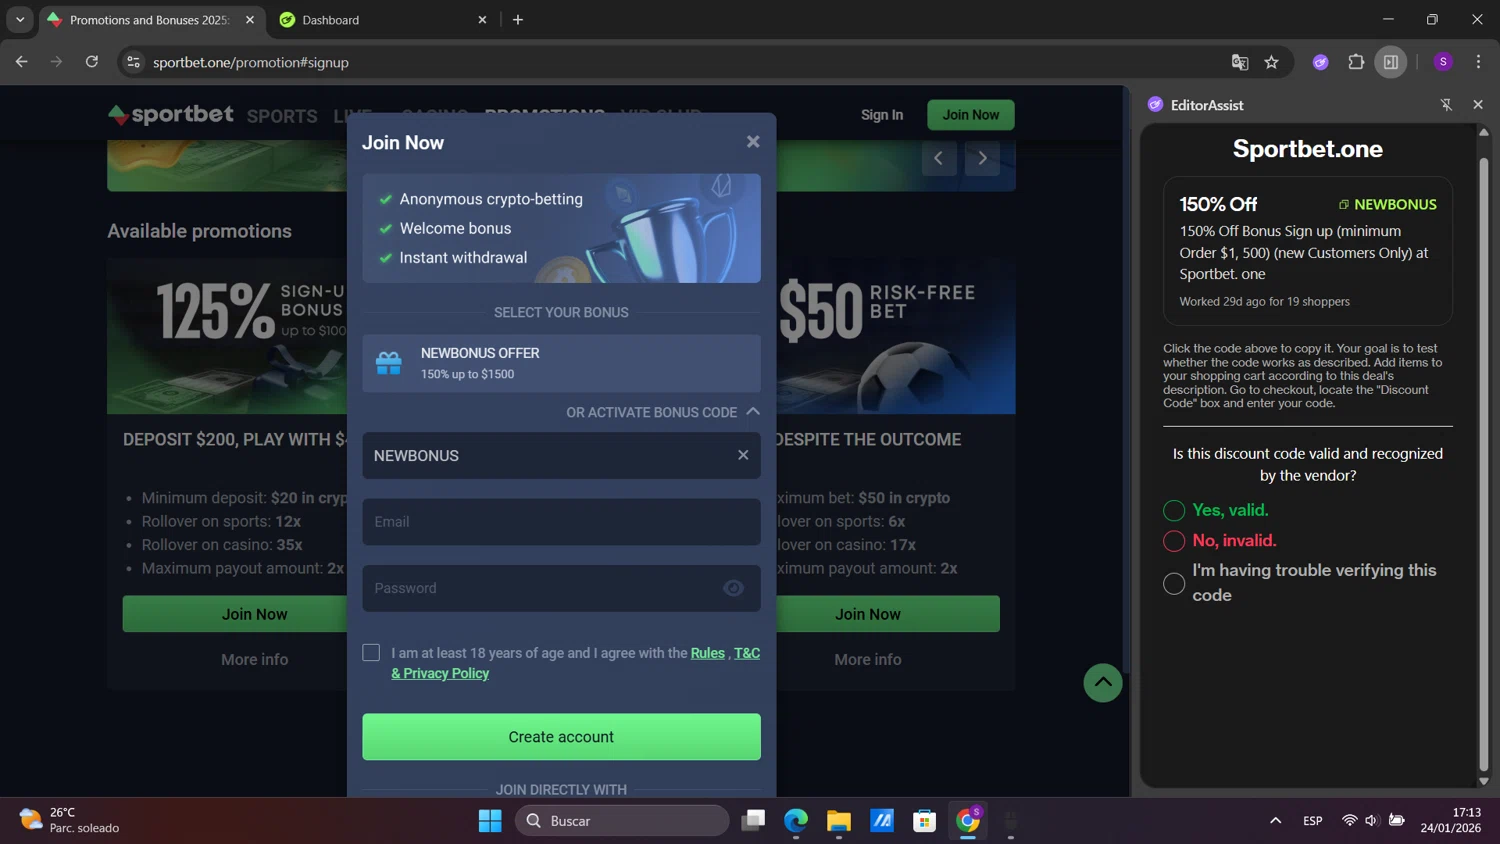Screen dimensions: 1500x844
Task: Go back in browser history
Action: pyautogui.click(x=22, y=62)
